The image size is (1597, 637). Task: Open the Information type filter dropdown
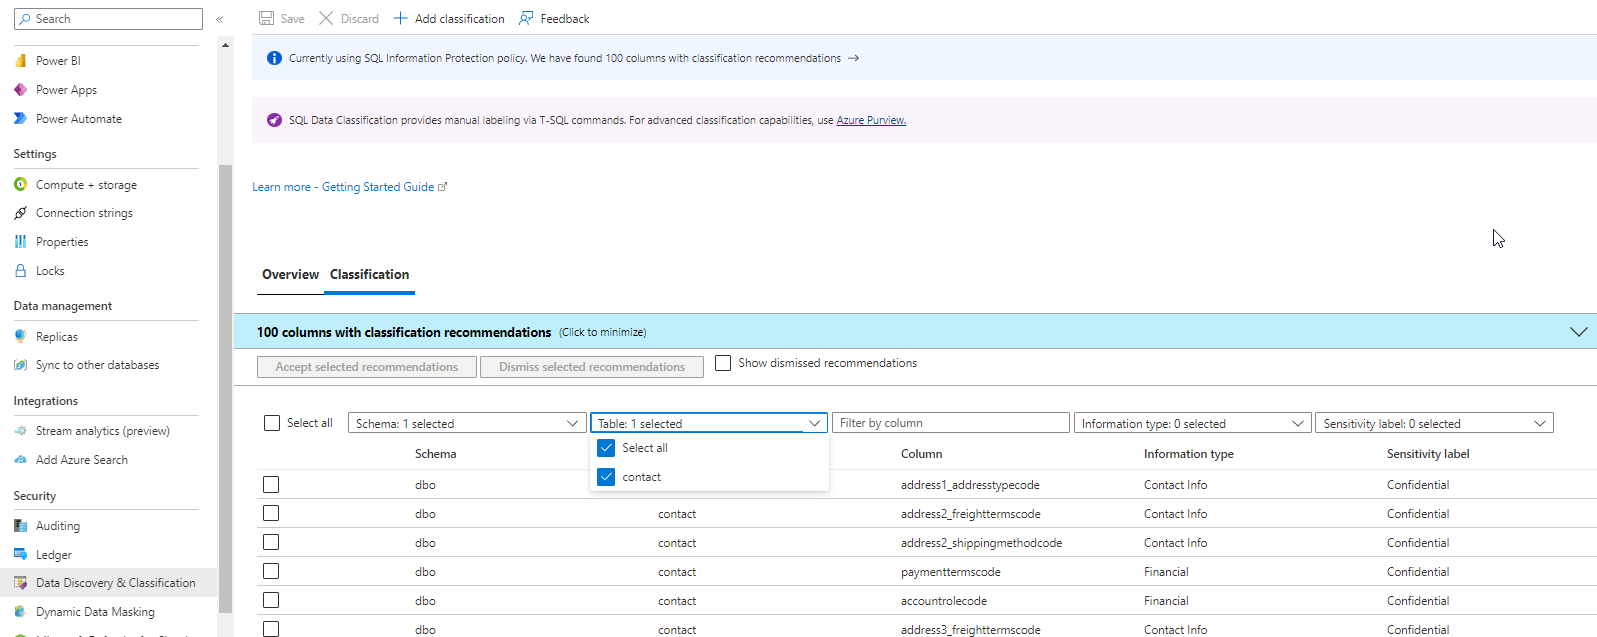pos(1192,423)
